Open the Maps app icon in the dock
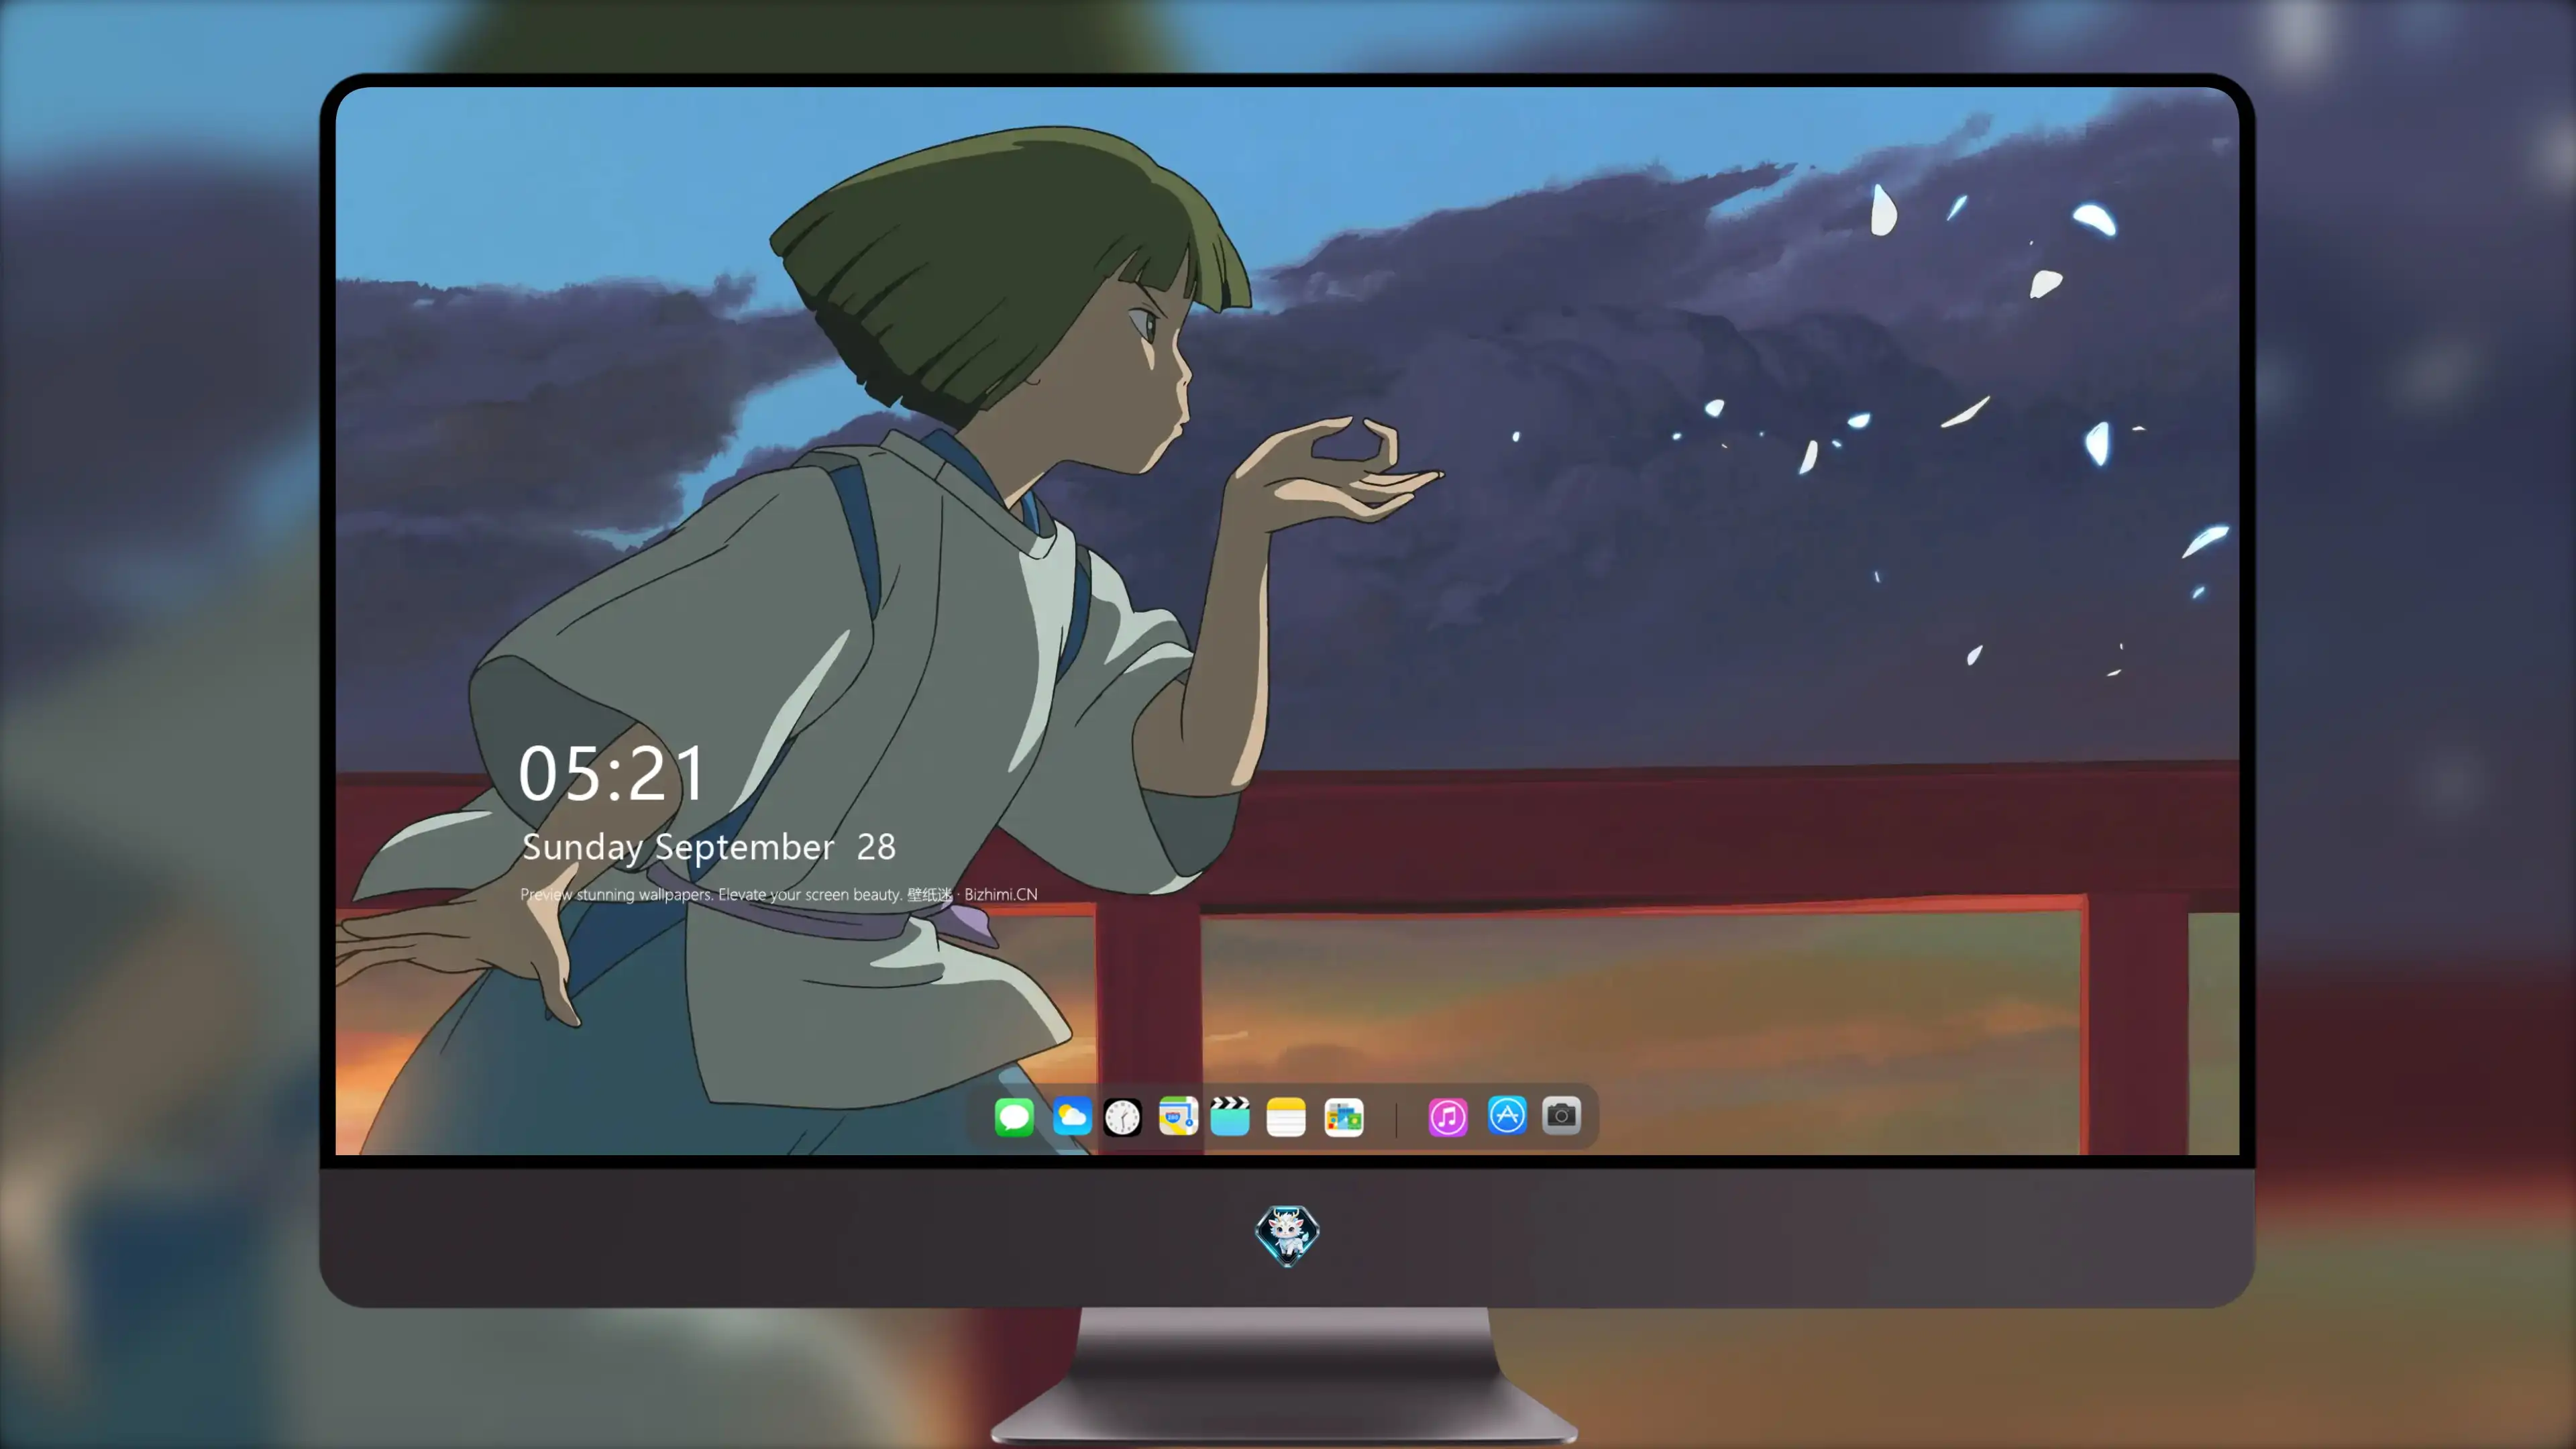Screen dimensions: 2576x1449 [1178, 1116]
